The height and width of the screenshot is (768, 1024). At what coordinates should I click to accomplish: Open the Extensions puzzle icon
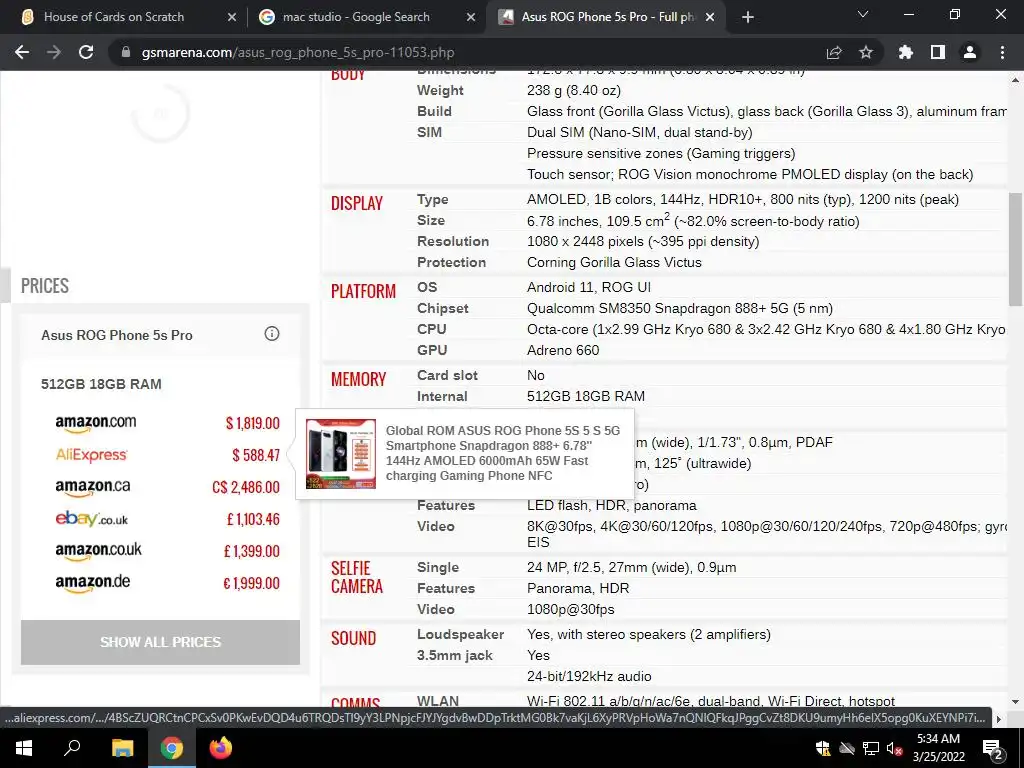(x=906, y=52)
